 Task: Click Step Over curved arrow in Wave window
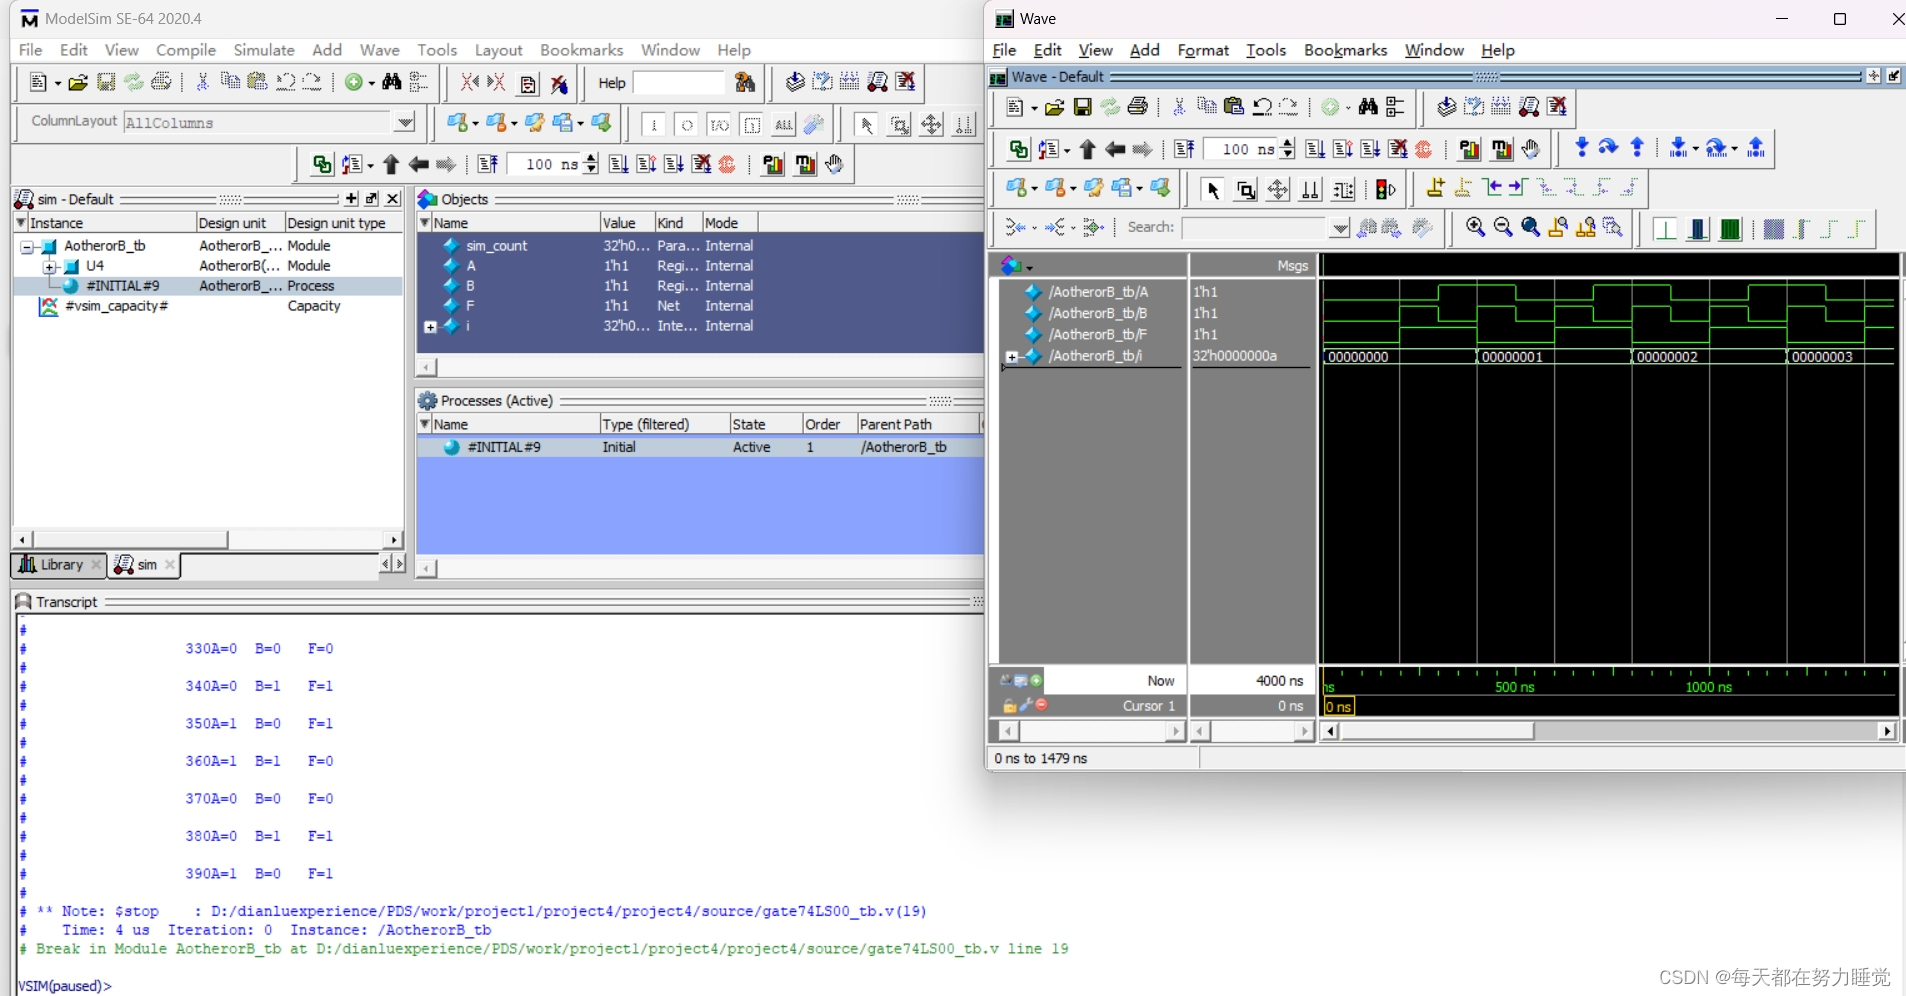(1608, 148)
